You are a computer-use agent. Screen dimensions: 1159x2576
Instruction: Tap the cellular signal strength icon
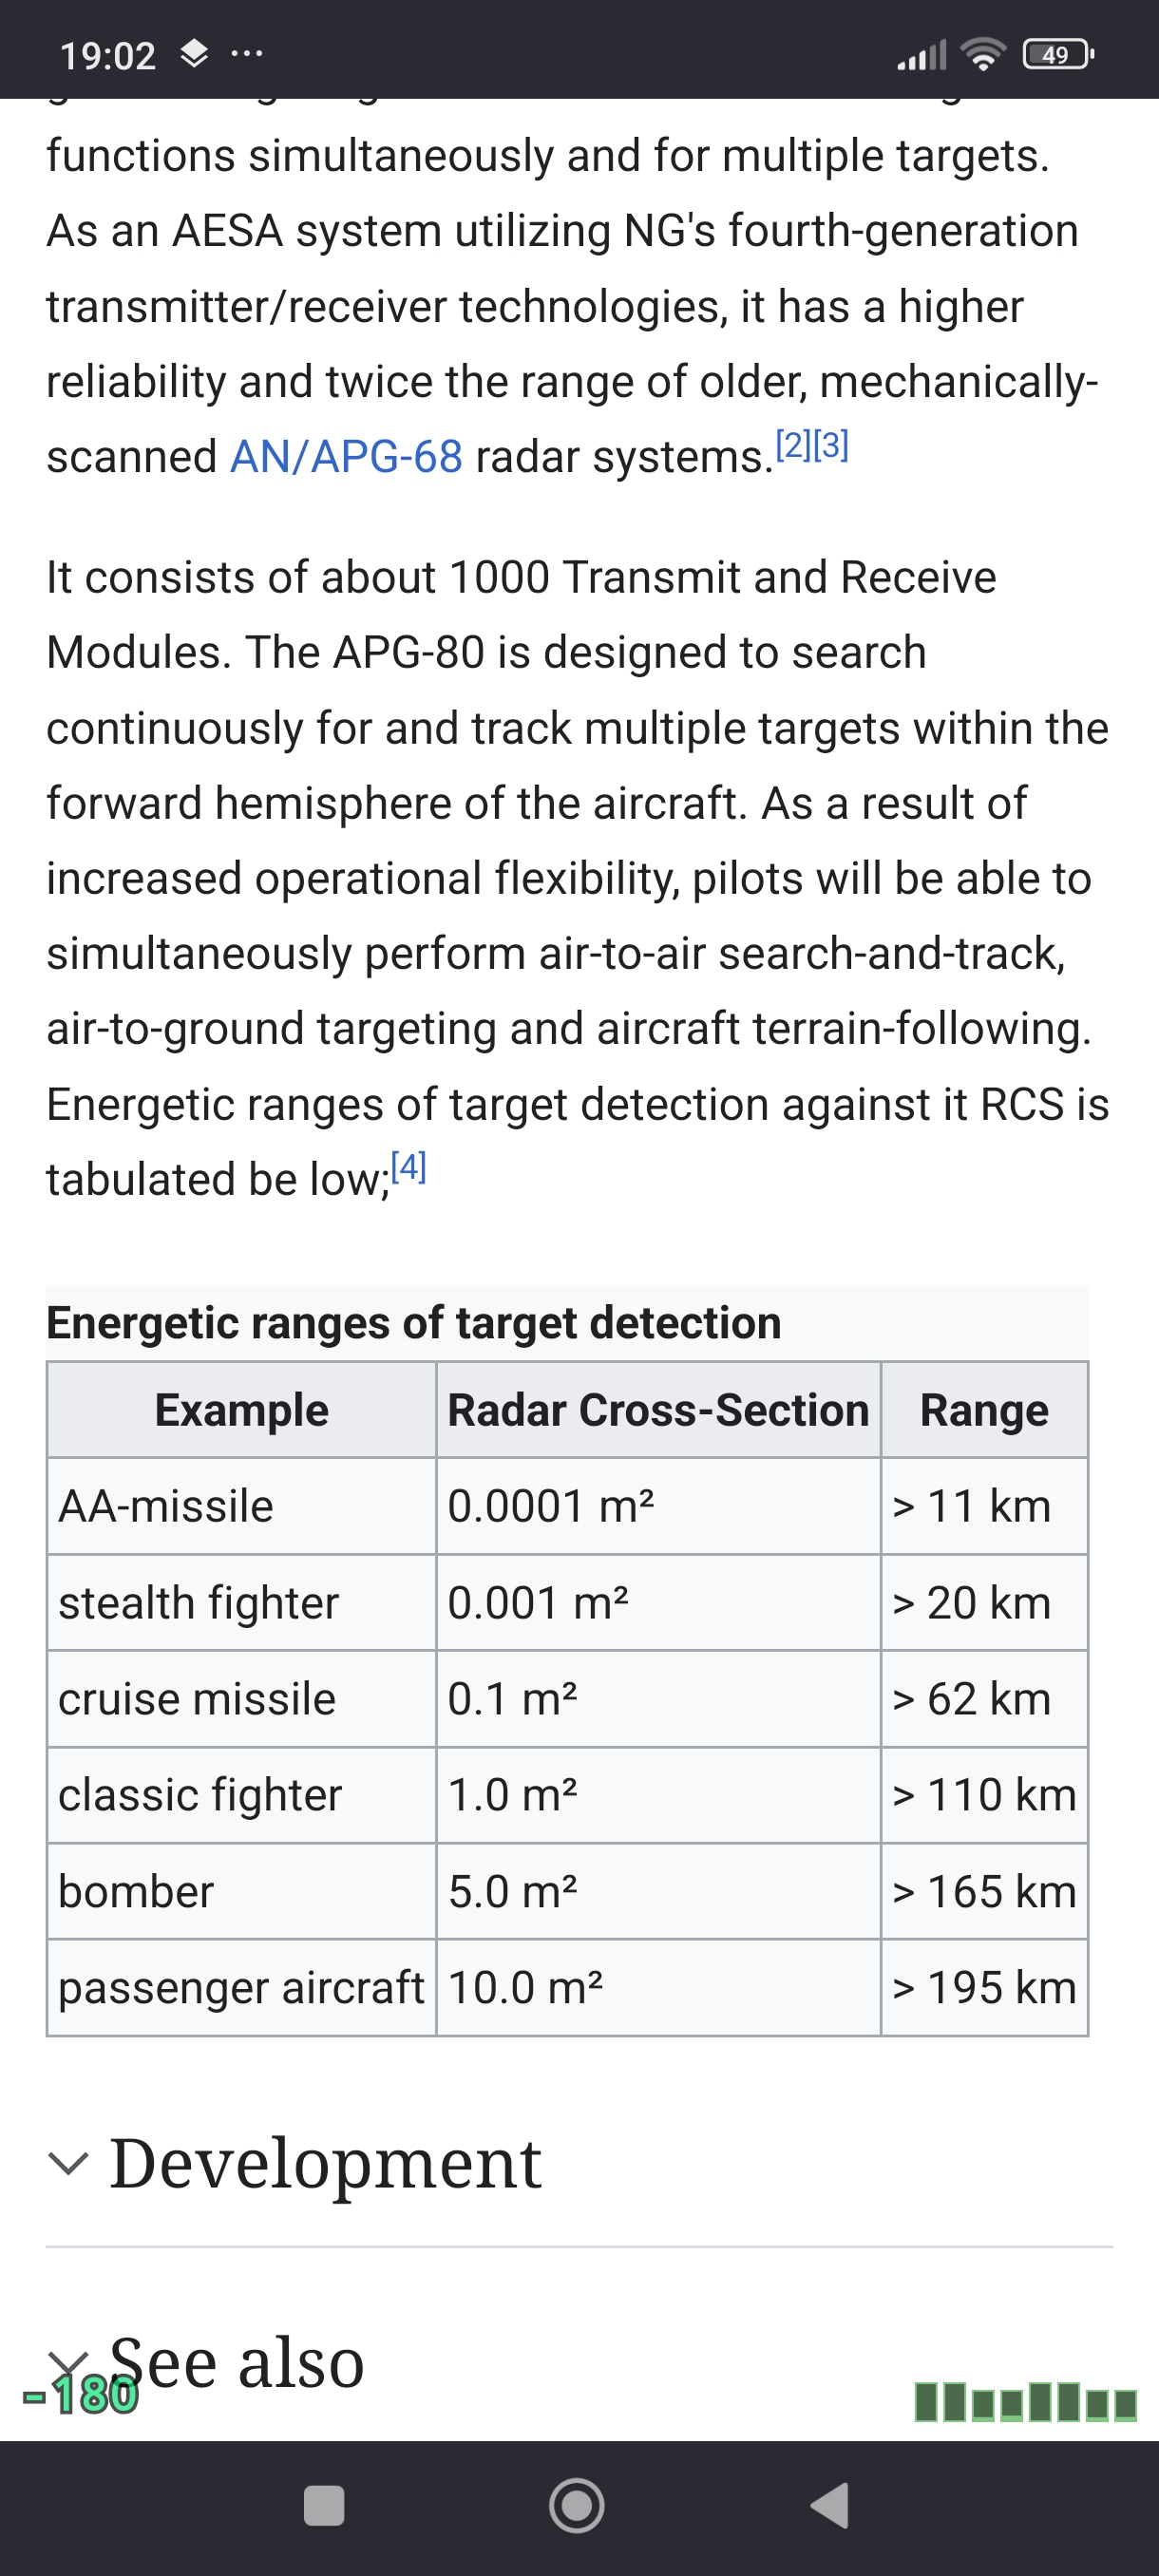coord(921,56)
